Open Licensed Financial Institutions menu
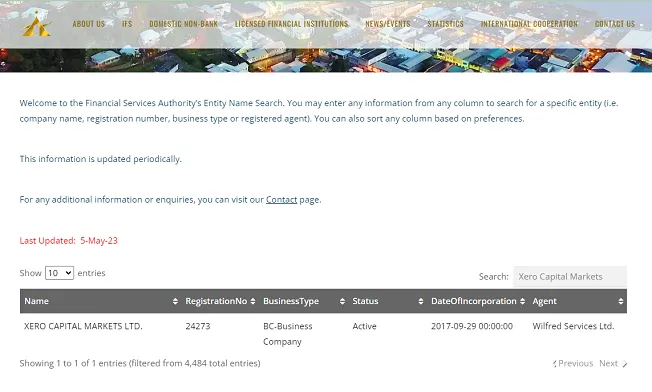652x392 pixels. (291, 24)
